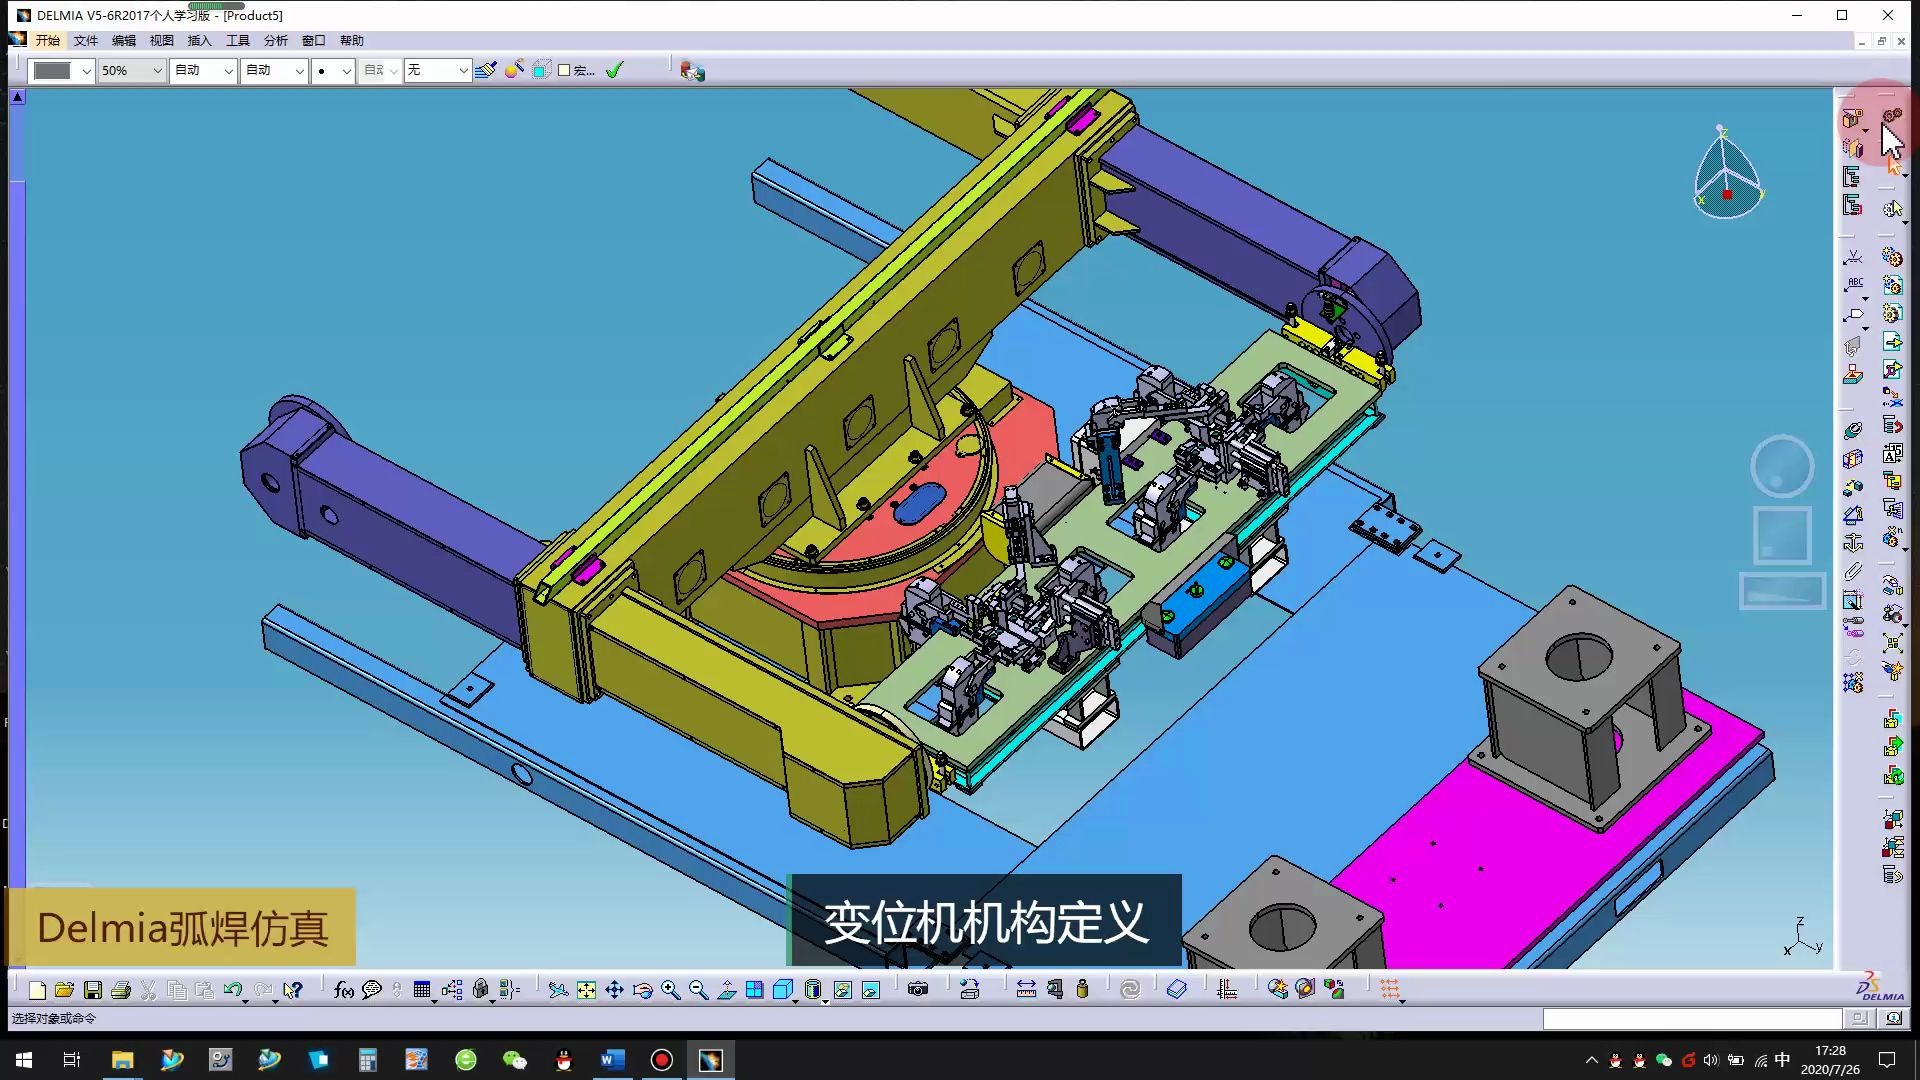The width and height of the screenshot is (1920, 1080).
Task: Open the 窗口 menu
Action: pyautogui.click(x=314, y=41)
